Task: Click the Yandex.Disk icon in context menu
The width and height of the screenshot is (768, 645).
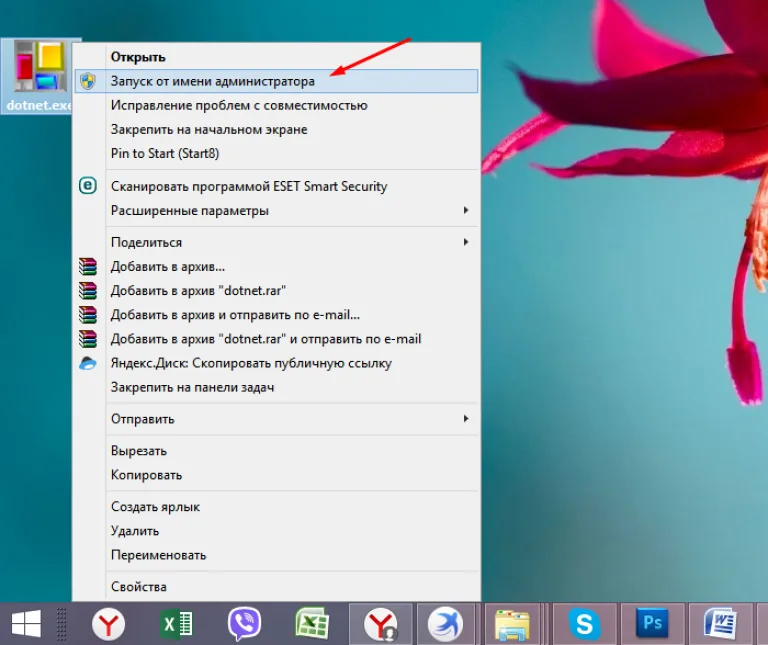Action: tap(88, 363)
